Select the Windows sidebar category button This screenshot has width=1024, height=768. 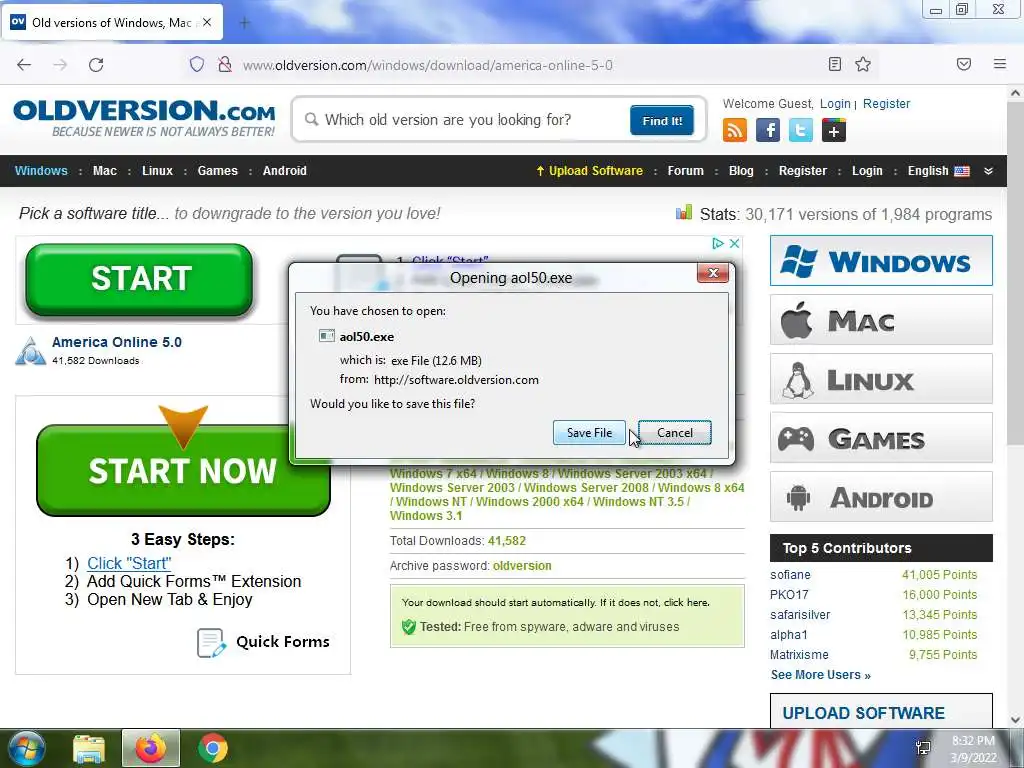click(x=881, y=261)
